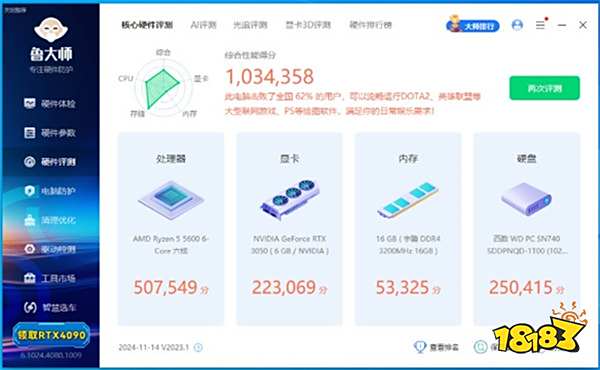600x370 pixels.
Task: Click the 6.1024.4080.1009 version number in sidebar
Action: click(51, 355)
